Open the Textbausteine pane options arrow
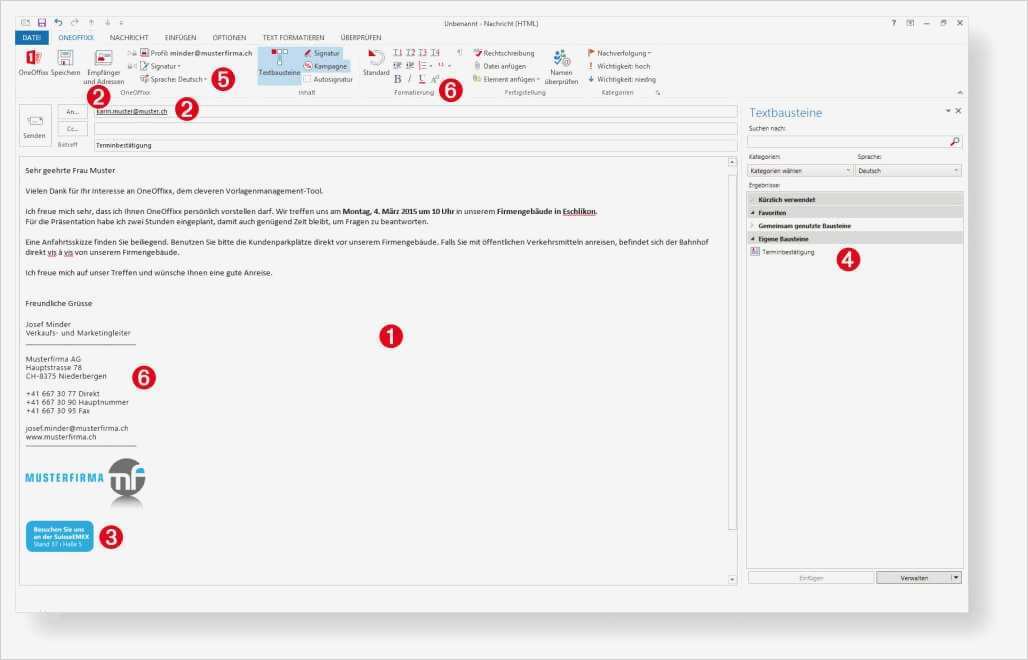Screen dimensions: 1028x660 click(x=948, y=111)
